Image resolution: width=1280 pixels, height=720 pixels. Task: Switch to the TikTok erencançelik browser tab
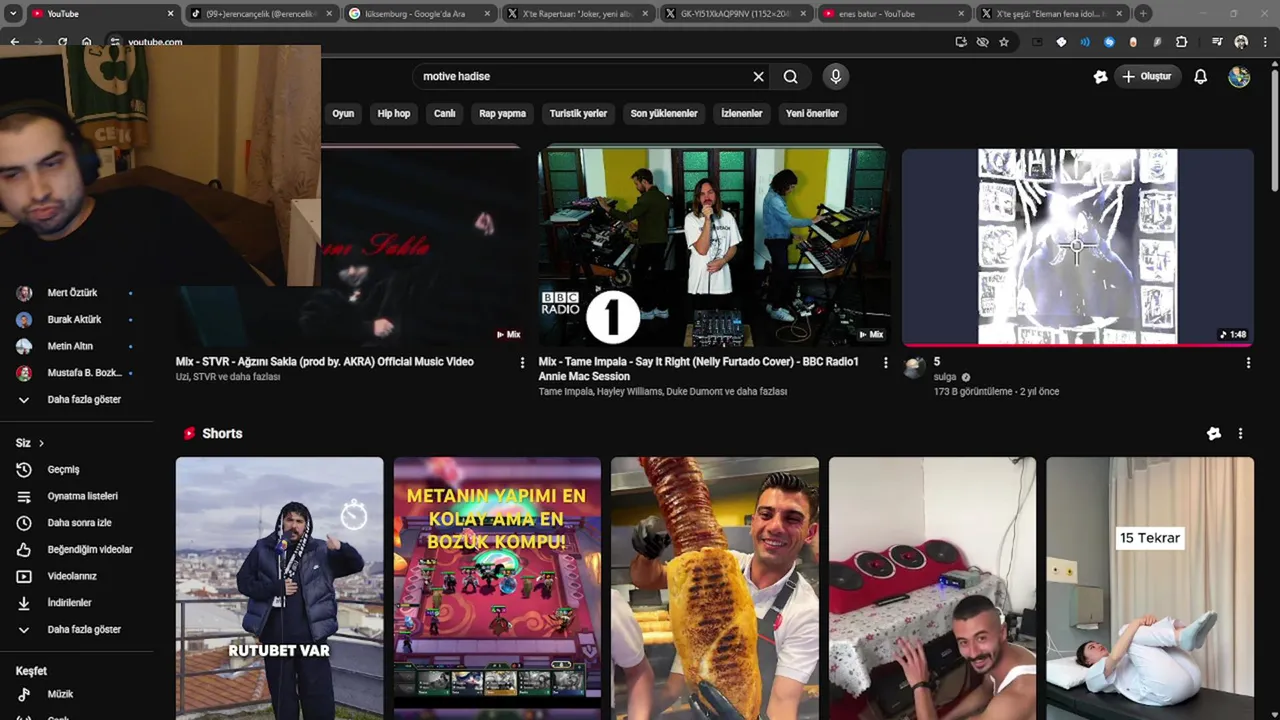tap(260, 14)
